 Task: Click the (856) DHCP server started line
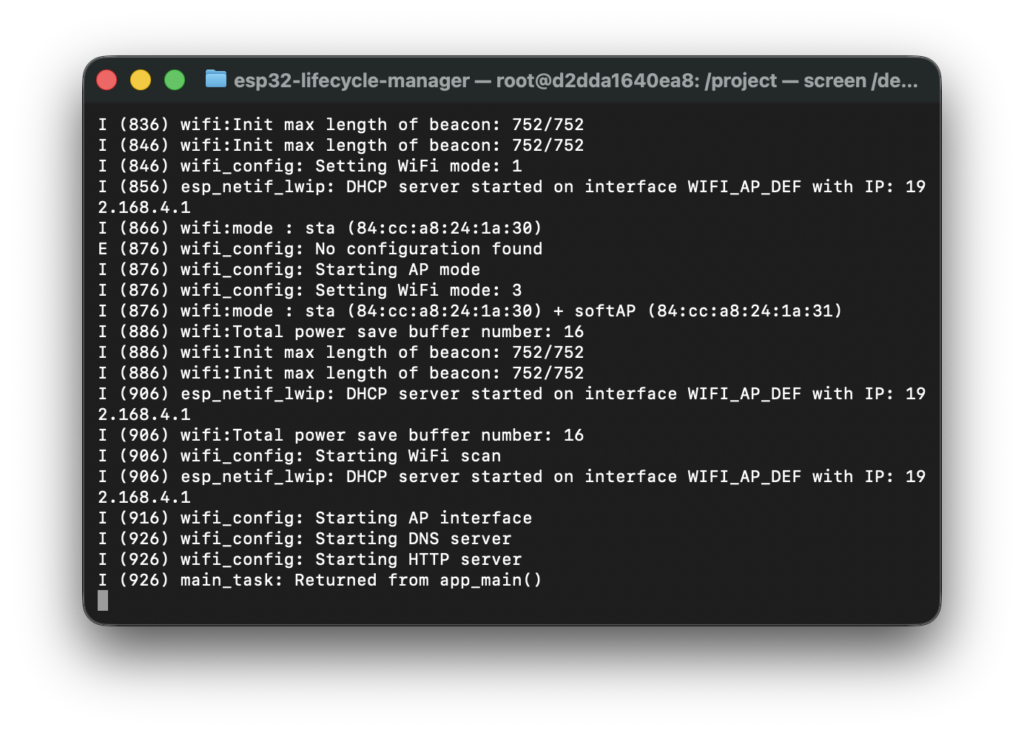click(512, 187)
